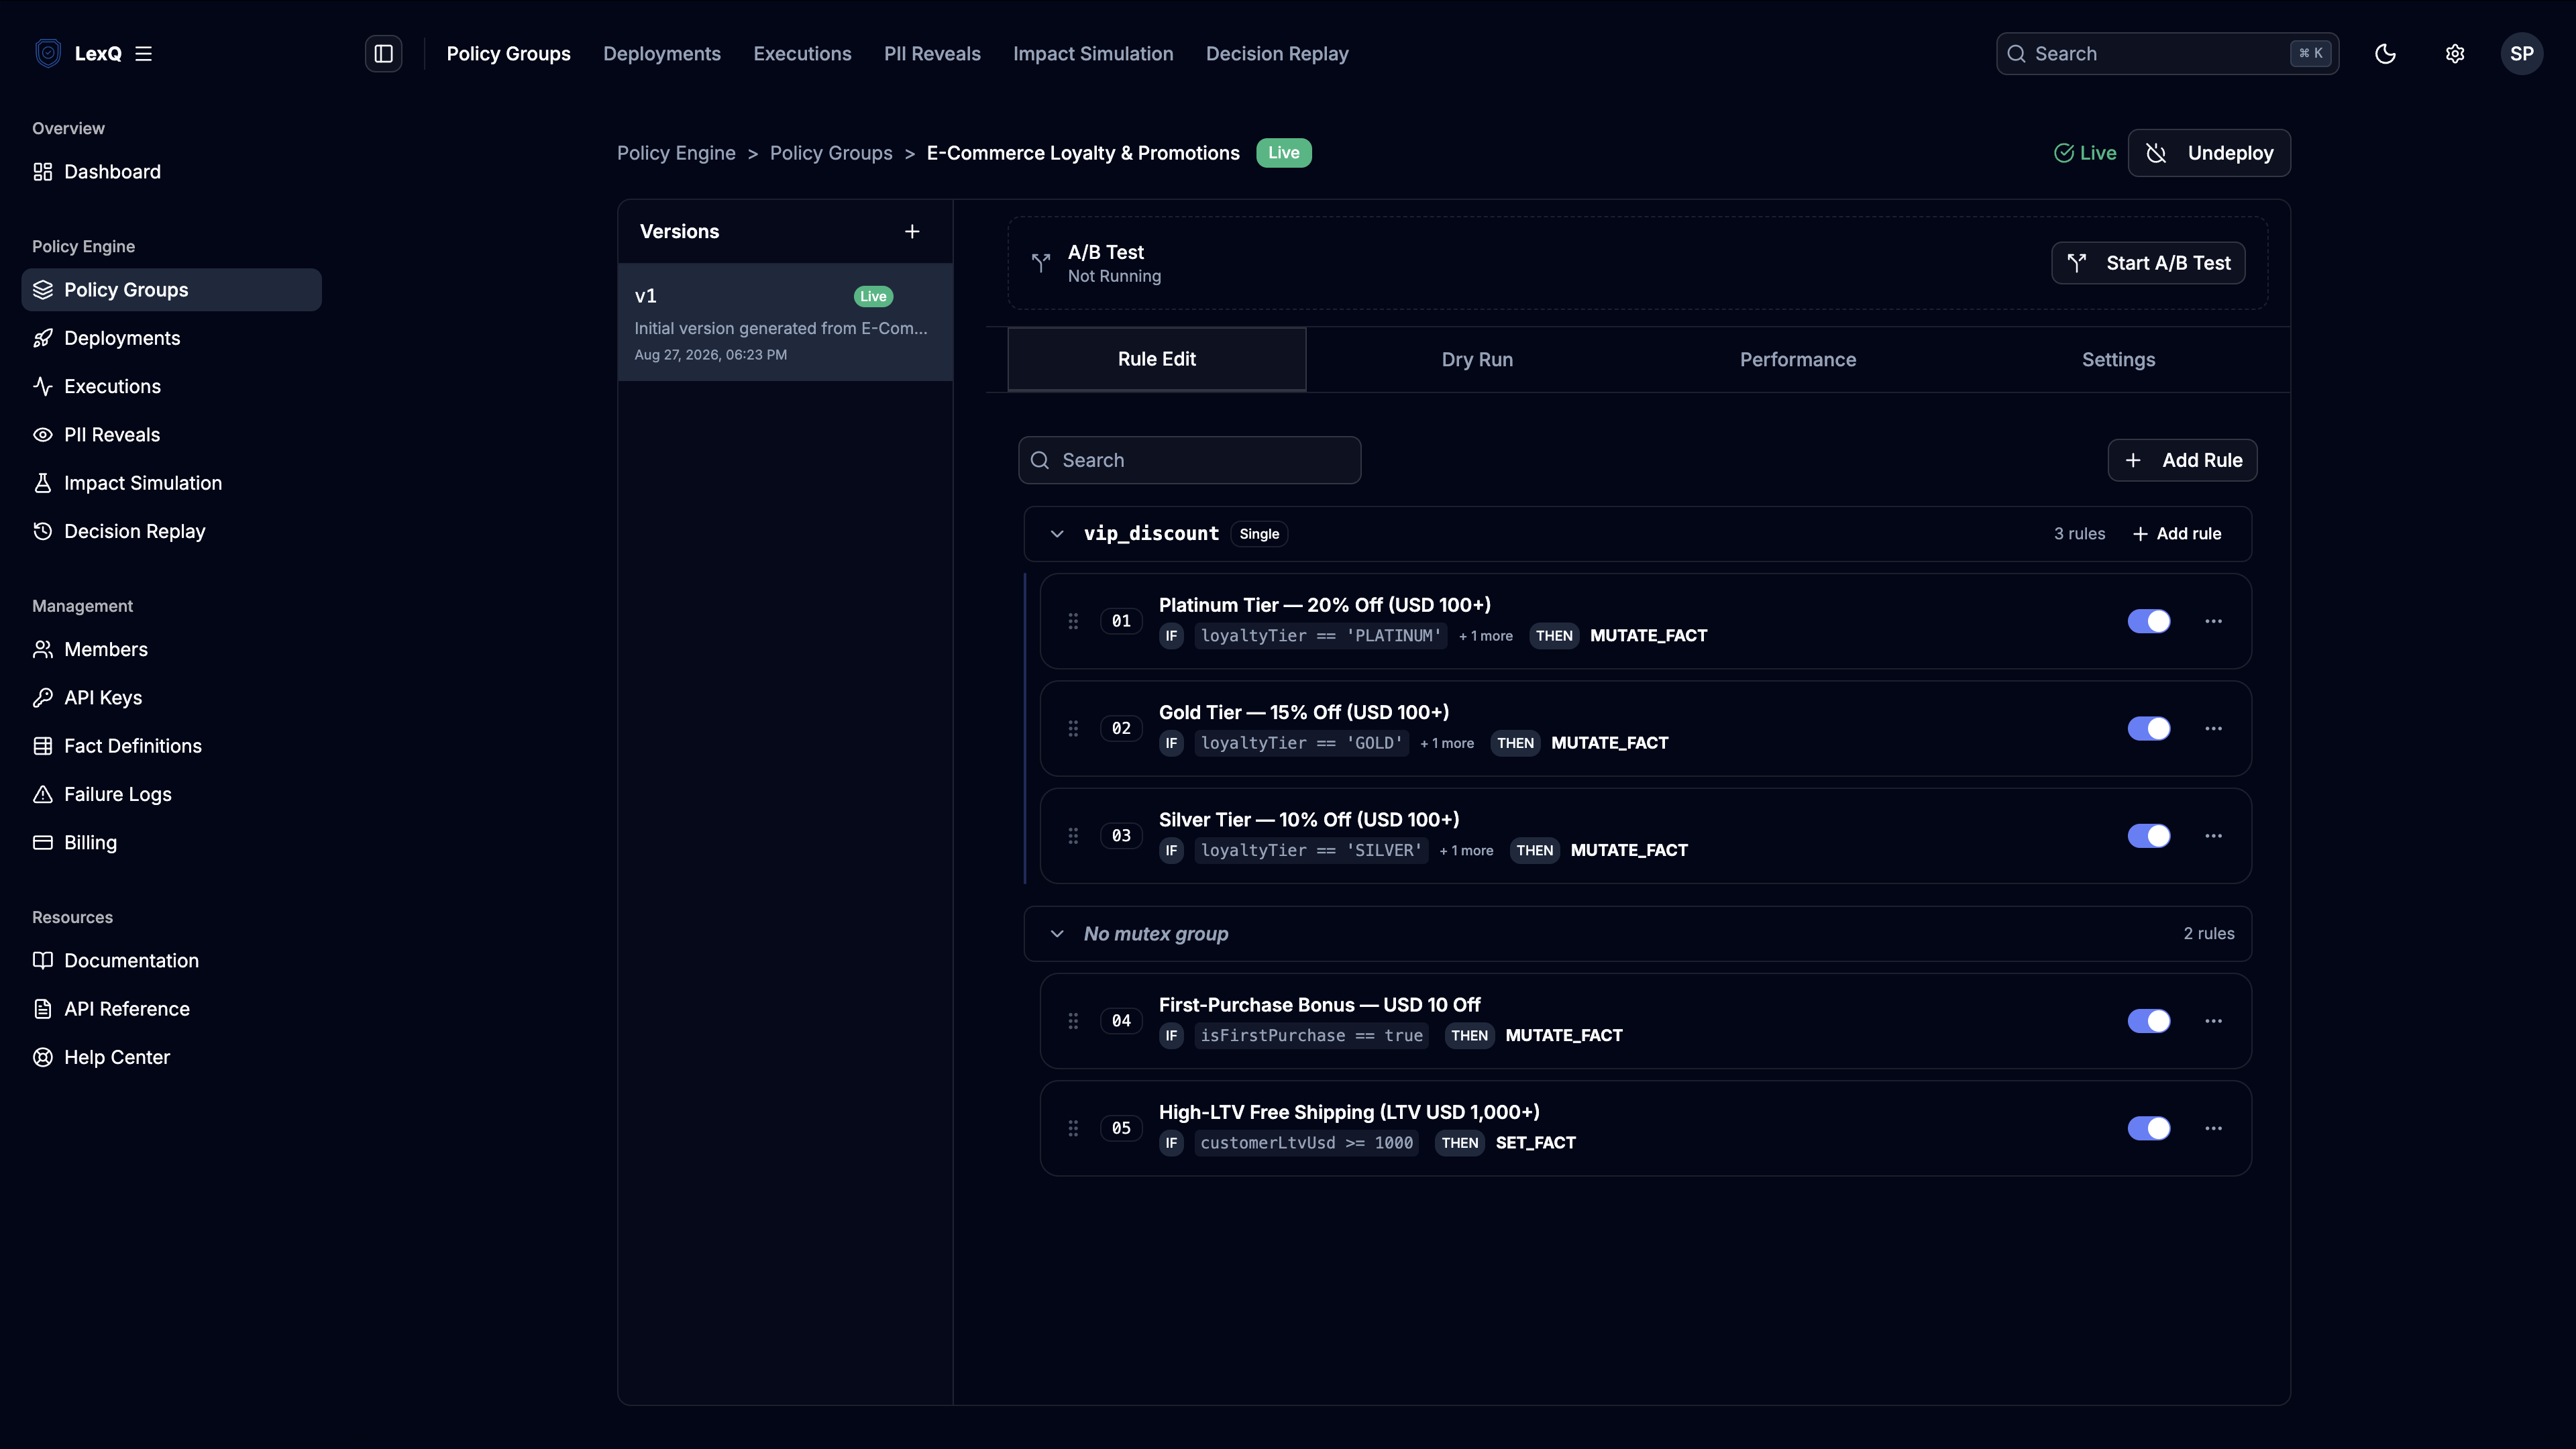Open Failure Logs in sidebar
The image size is (2576, 1449).
pos(171,794)
